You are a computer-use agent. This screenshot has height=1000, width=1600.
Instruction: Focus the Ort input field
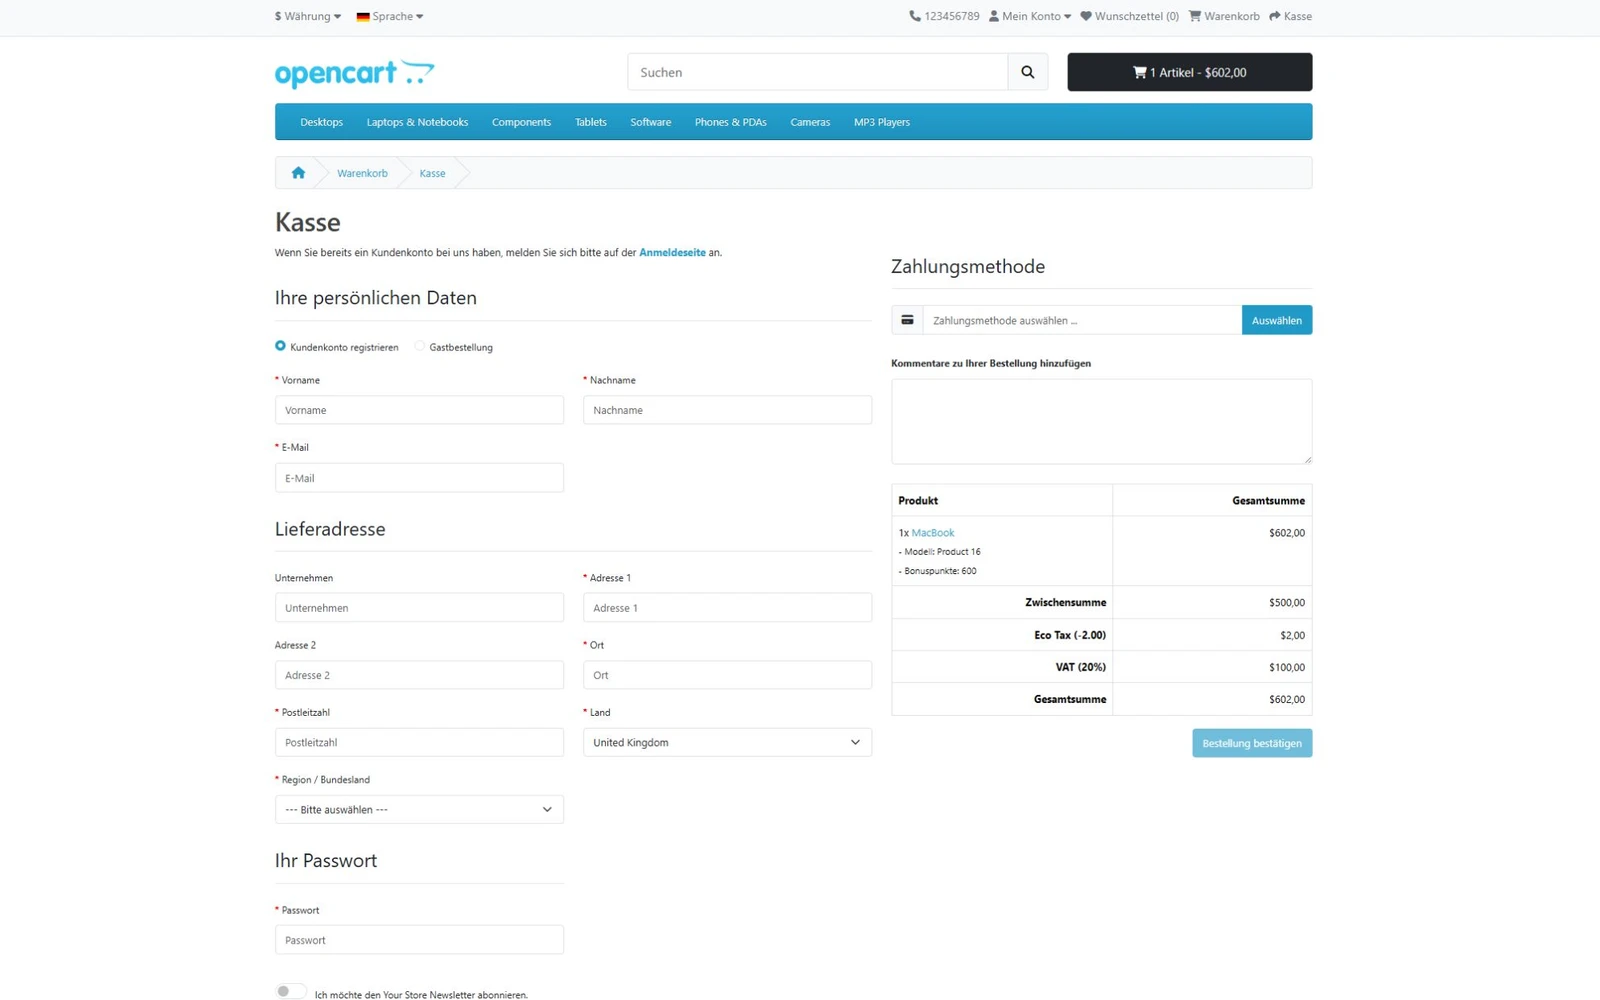[727, 675]
